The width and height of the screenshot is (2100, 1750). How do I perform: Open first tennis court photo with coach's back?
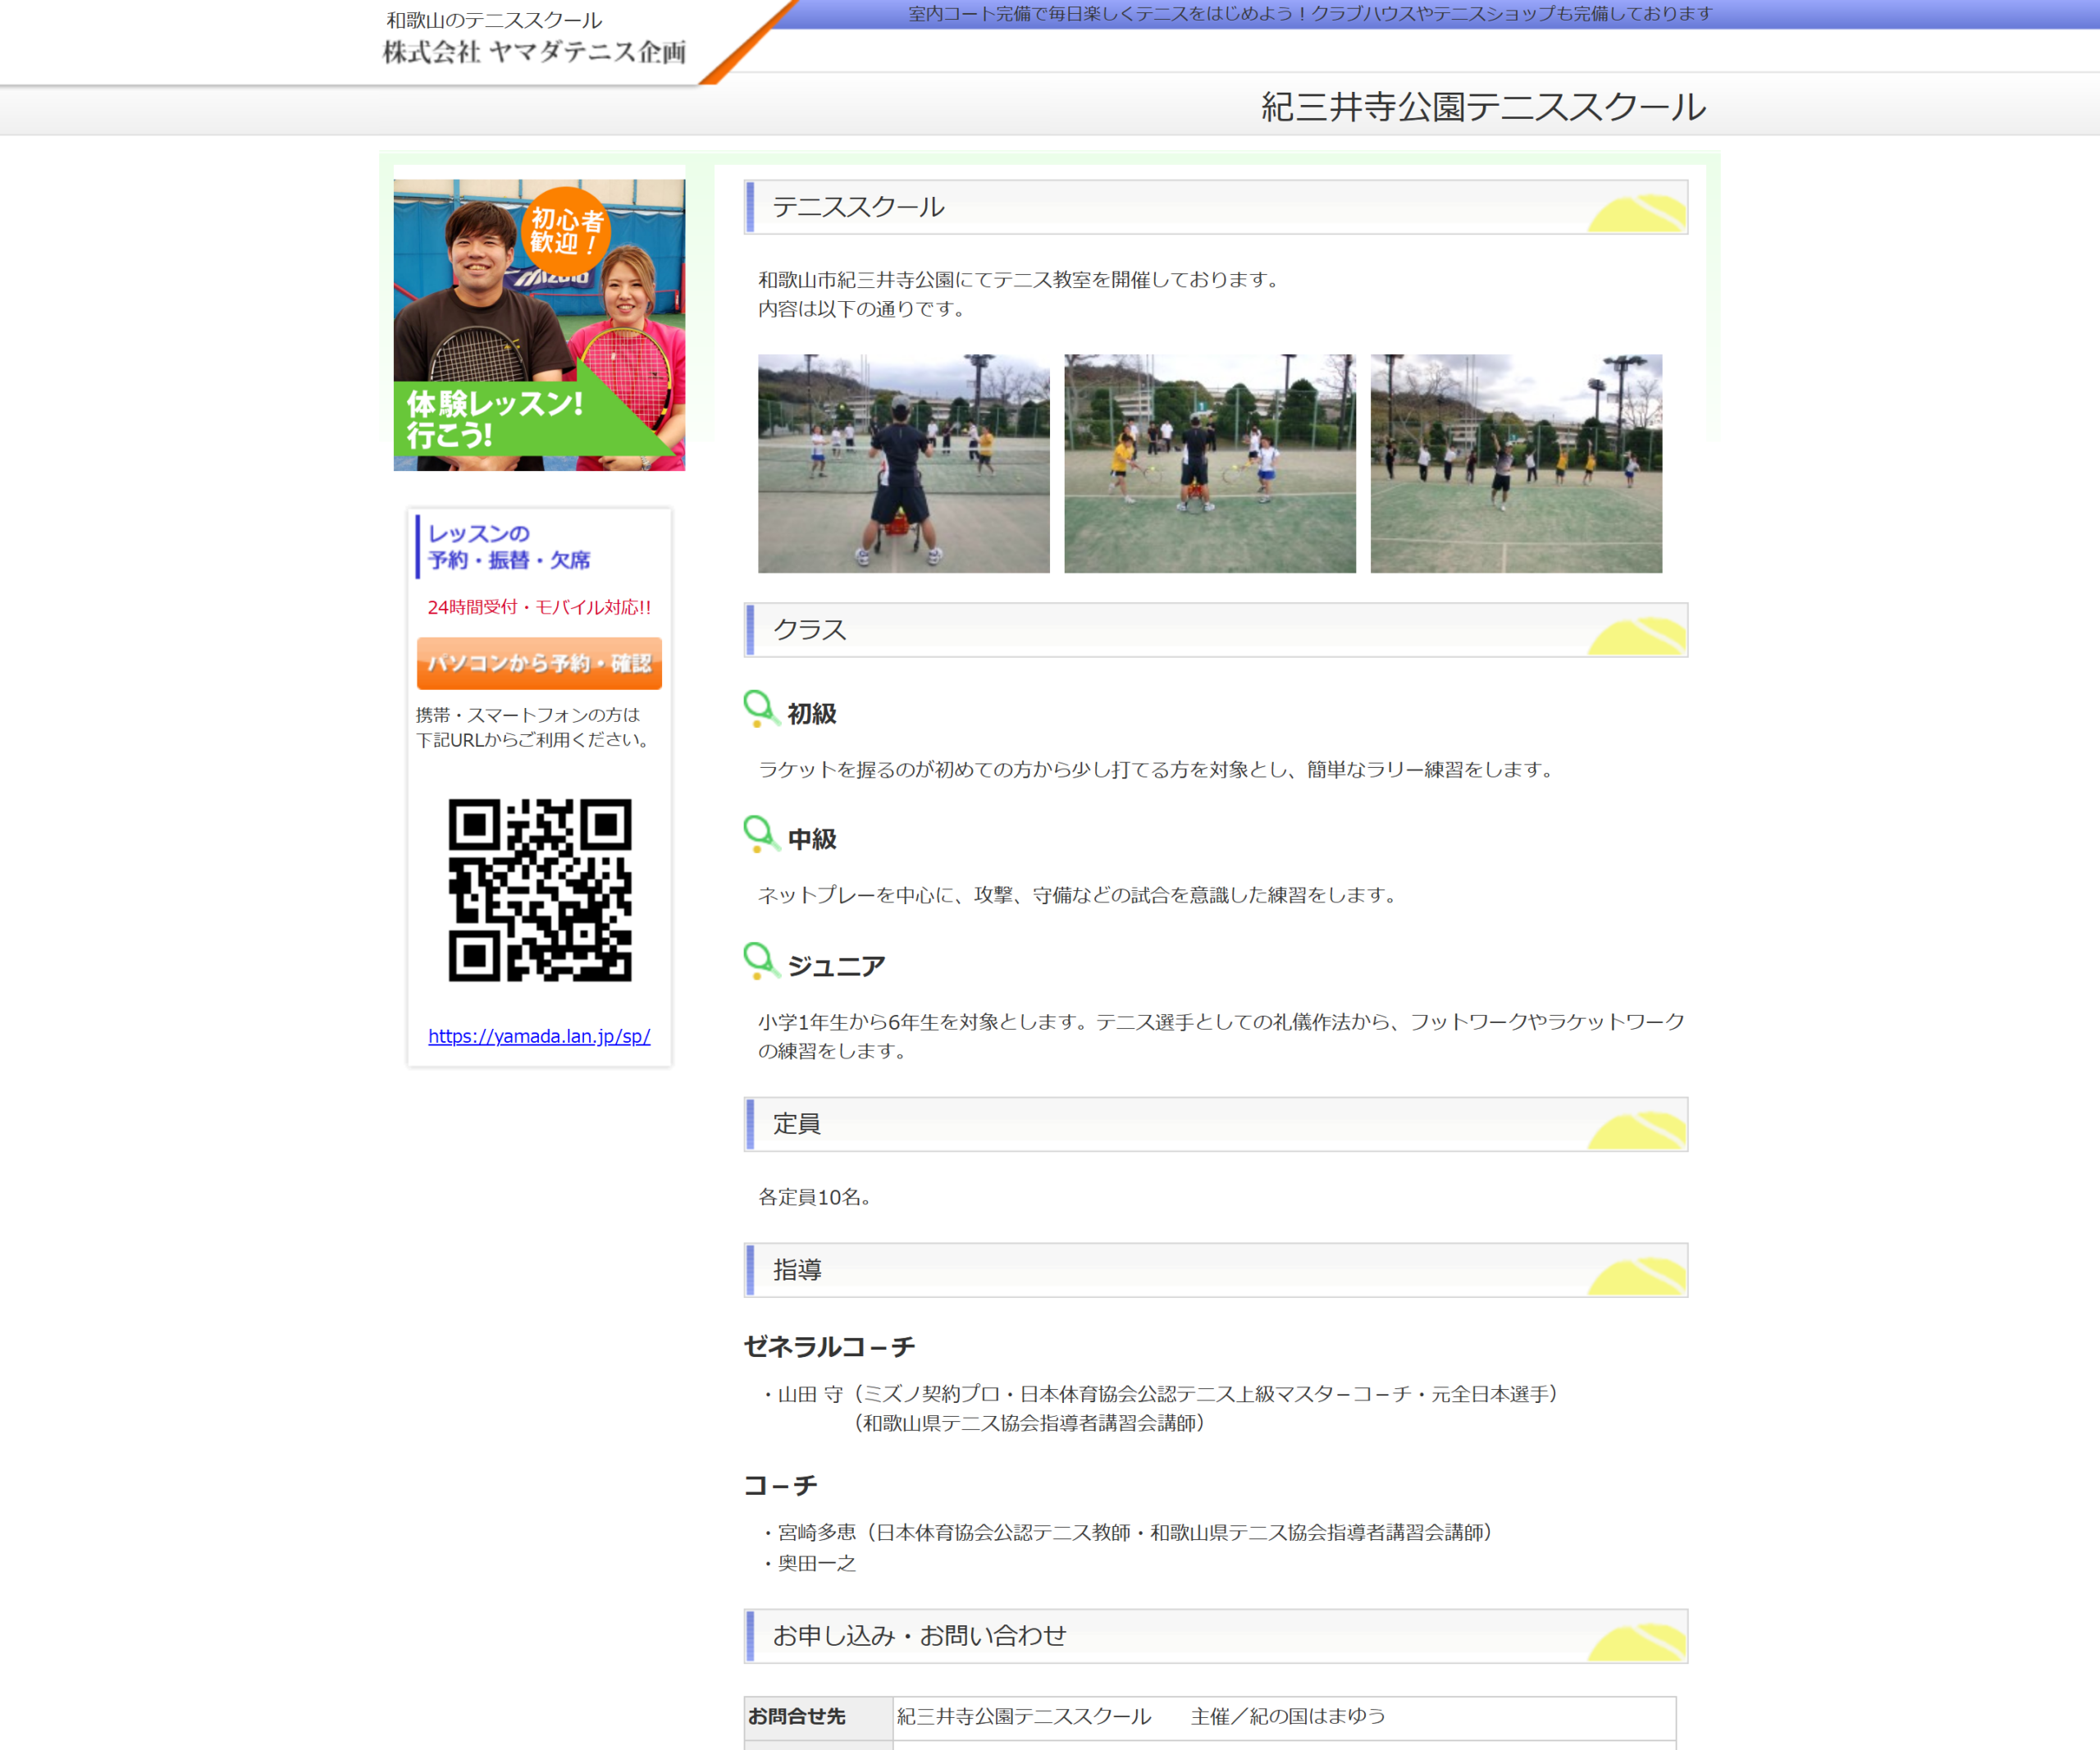click(x=904, y=463)
